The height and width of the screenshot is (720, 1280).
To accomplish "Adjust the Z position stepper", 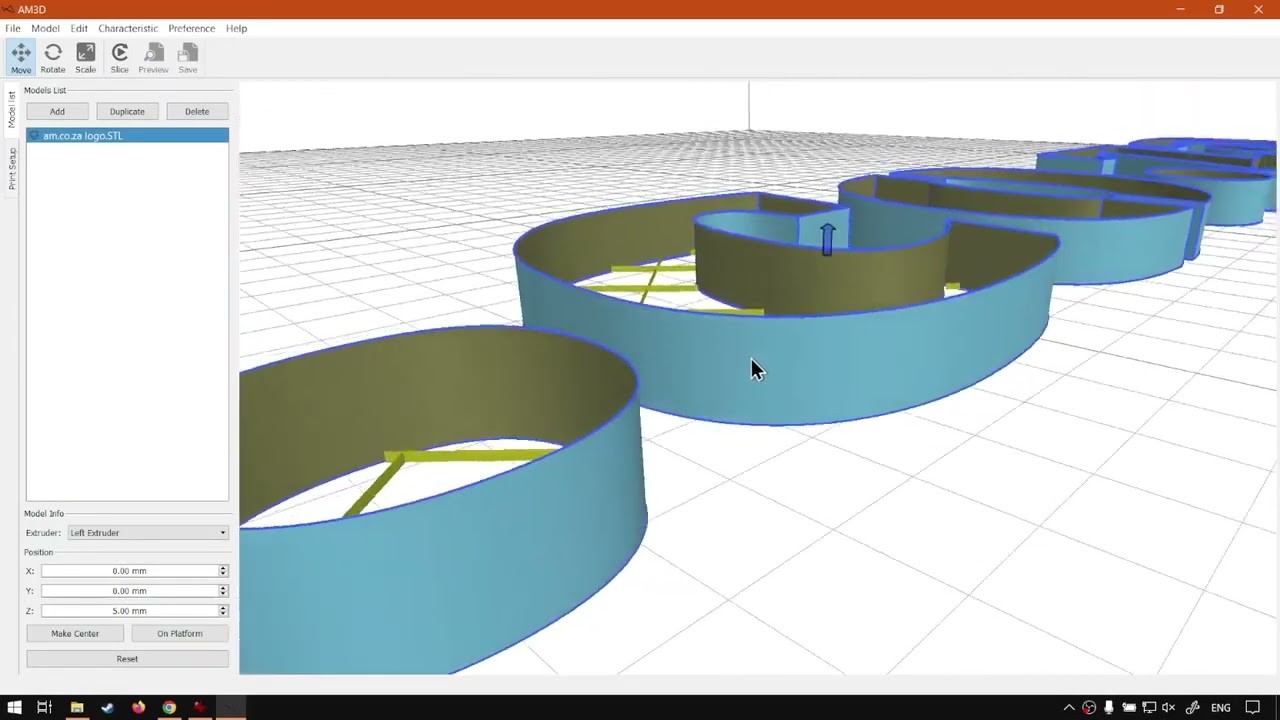I will [x=223, y=611].
